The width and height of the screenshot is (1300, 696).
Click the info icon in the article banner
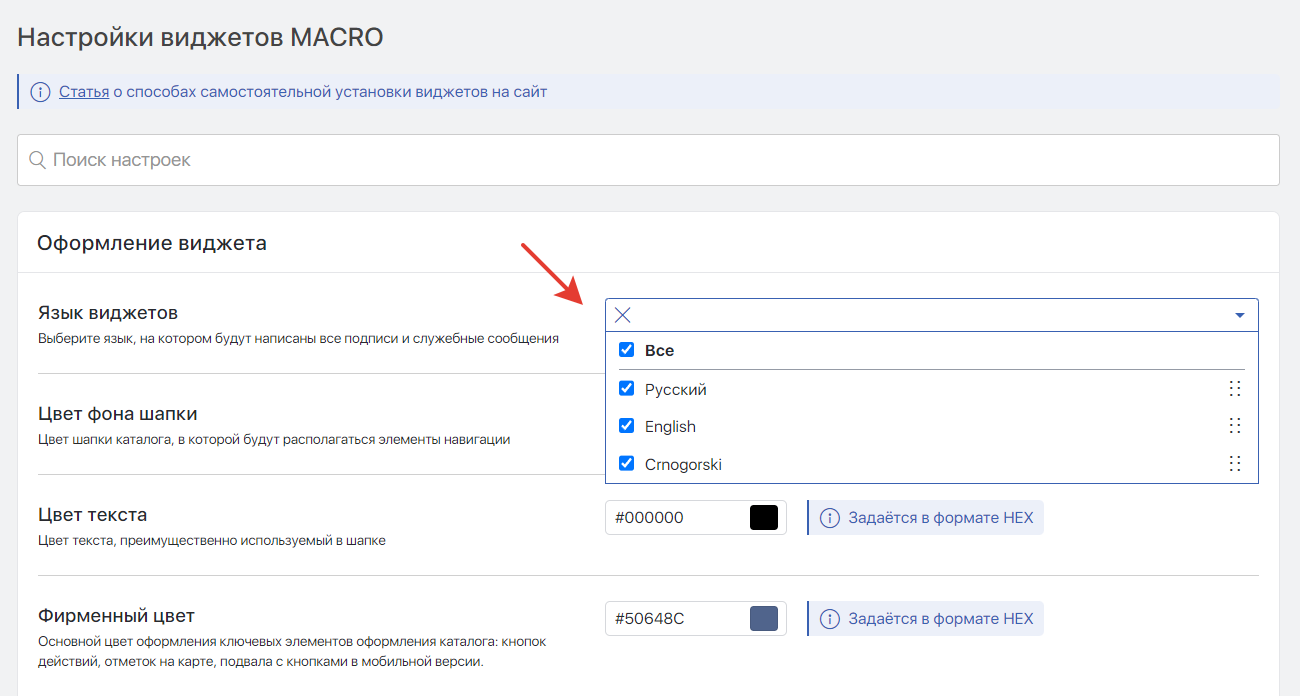(40, 92)
